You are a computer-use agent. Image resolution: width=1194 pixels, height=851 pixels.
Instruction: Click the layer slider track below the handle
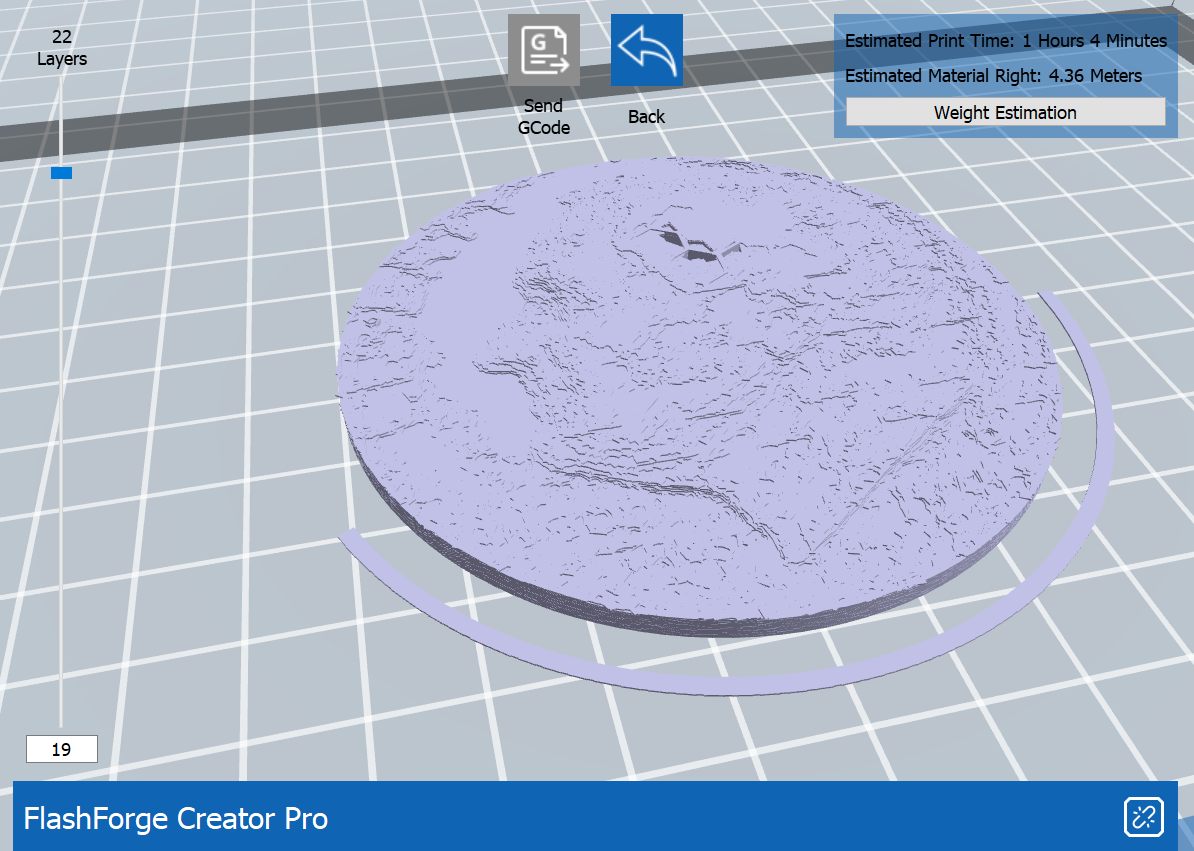click(x=61, y=450)
